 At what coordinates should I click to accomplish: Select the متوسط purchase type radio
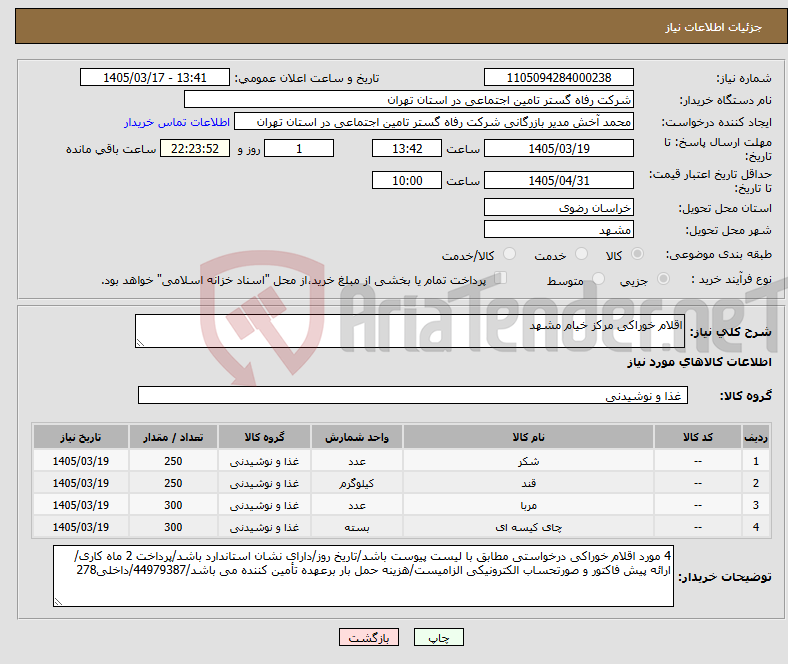[599, 278]
